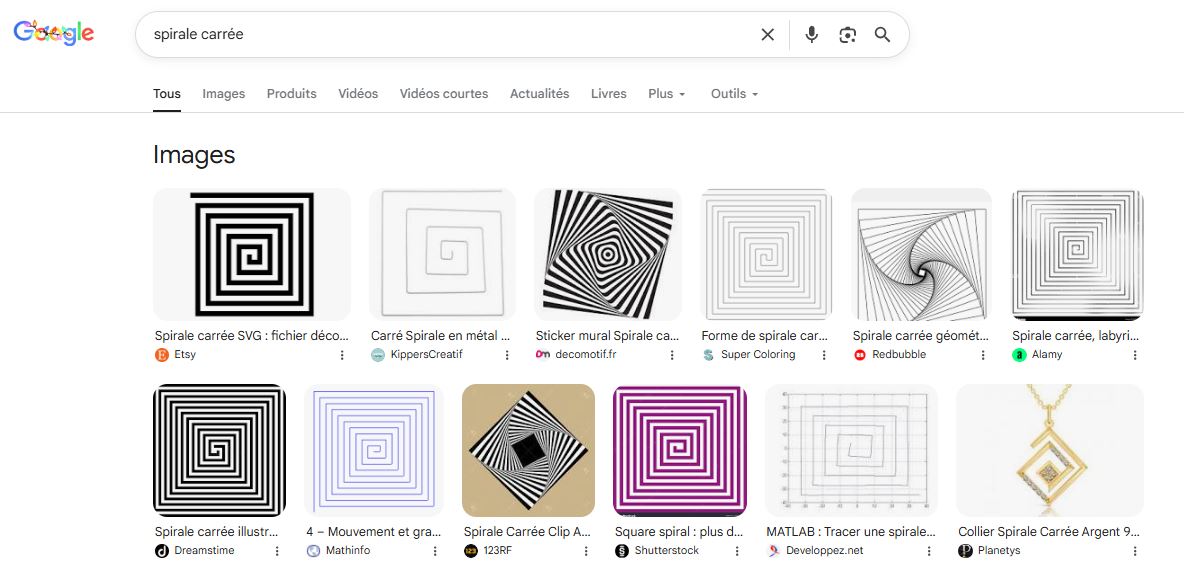This screenshot has width=1184, height=575.
Task: Open the MATLAB Tracer une spirale link
Action: (851, 532)
